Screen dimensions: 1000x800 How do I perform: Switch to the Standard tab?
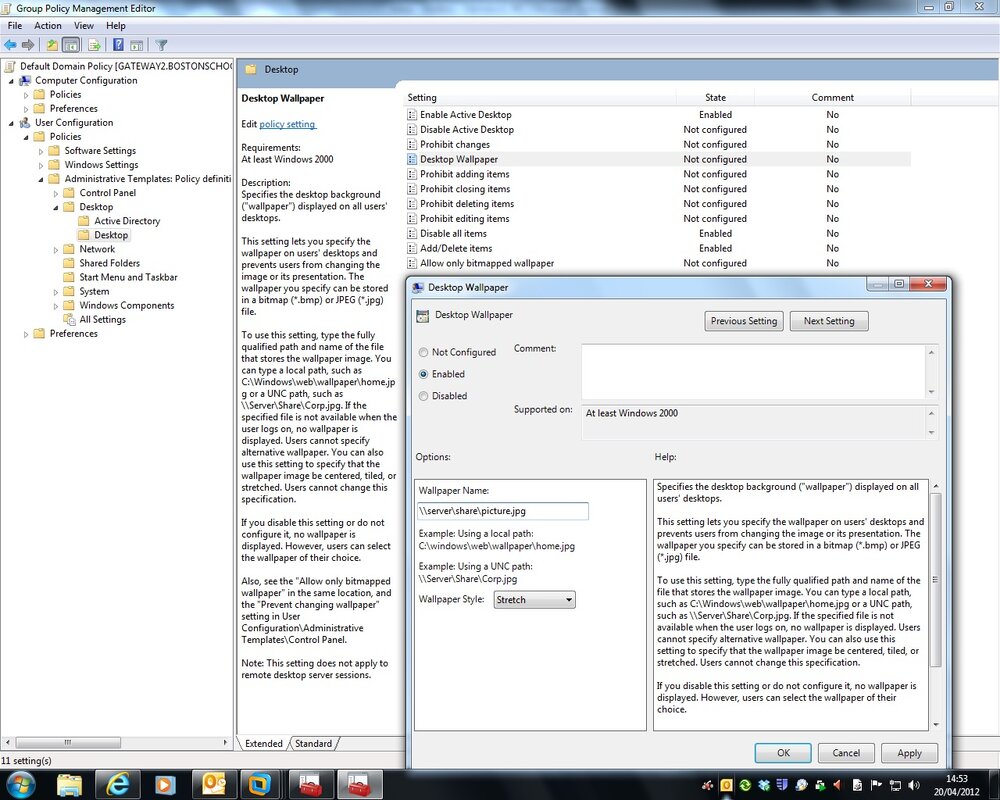313,743
